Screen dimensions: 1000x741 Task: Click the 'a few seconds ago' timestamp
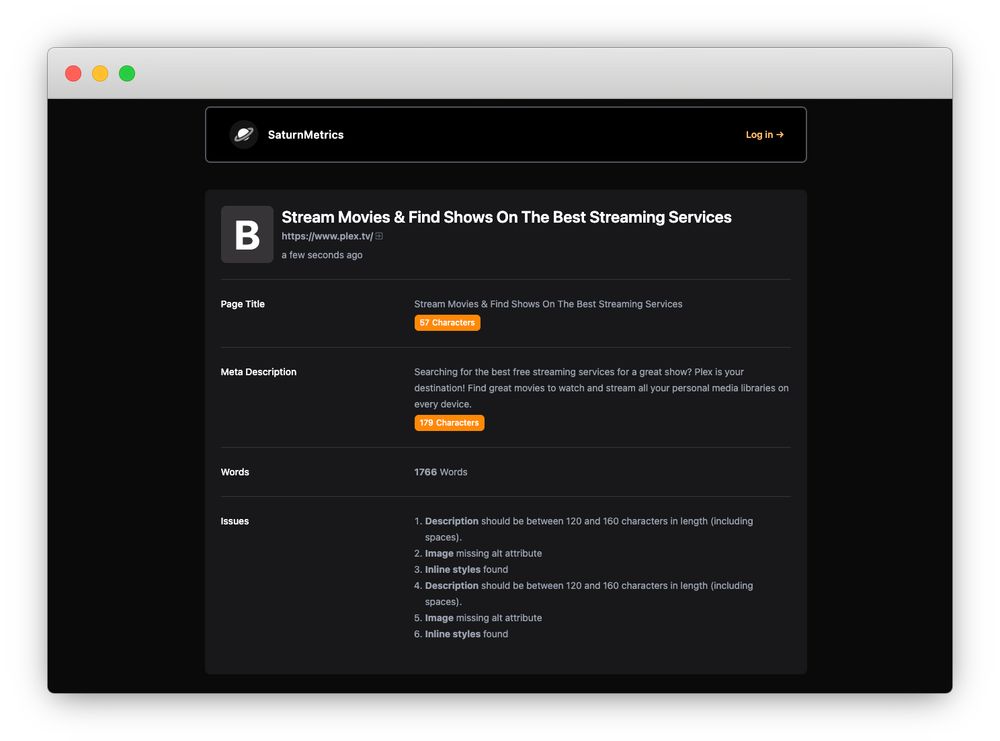(x=322, y=254)
